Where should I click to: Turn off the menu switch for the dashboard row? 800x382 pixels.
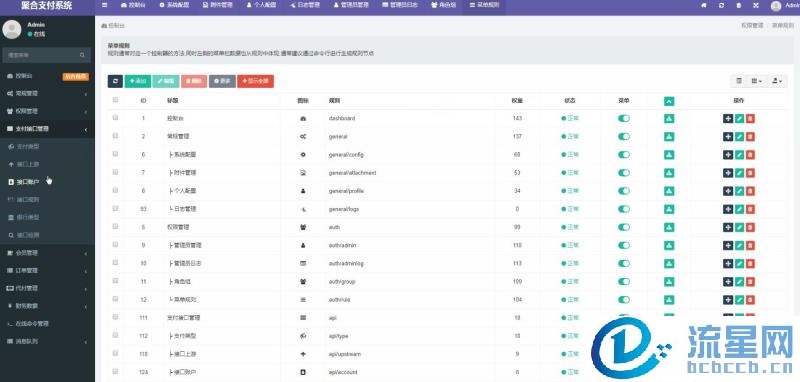point(623,118)
